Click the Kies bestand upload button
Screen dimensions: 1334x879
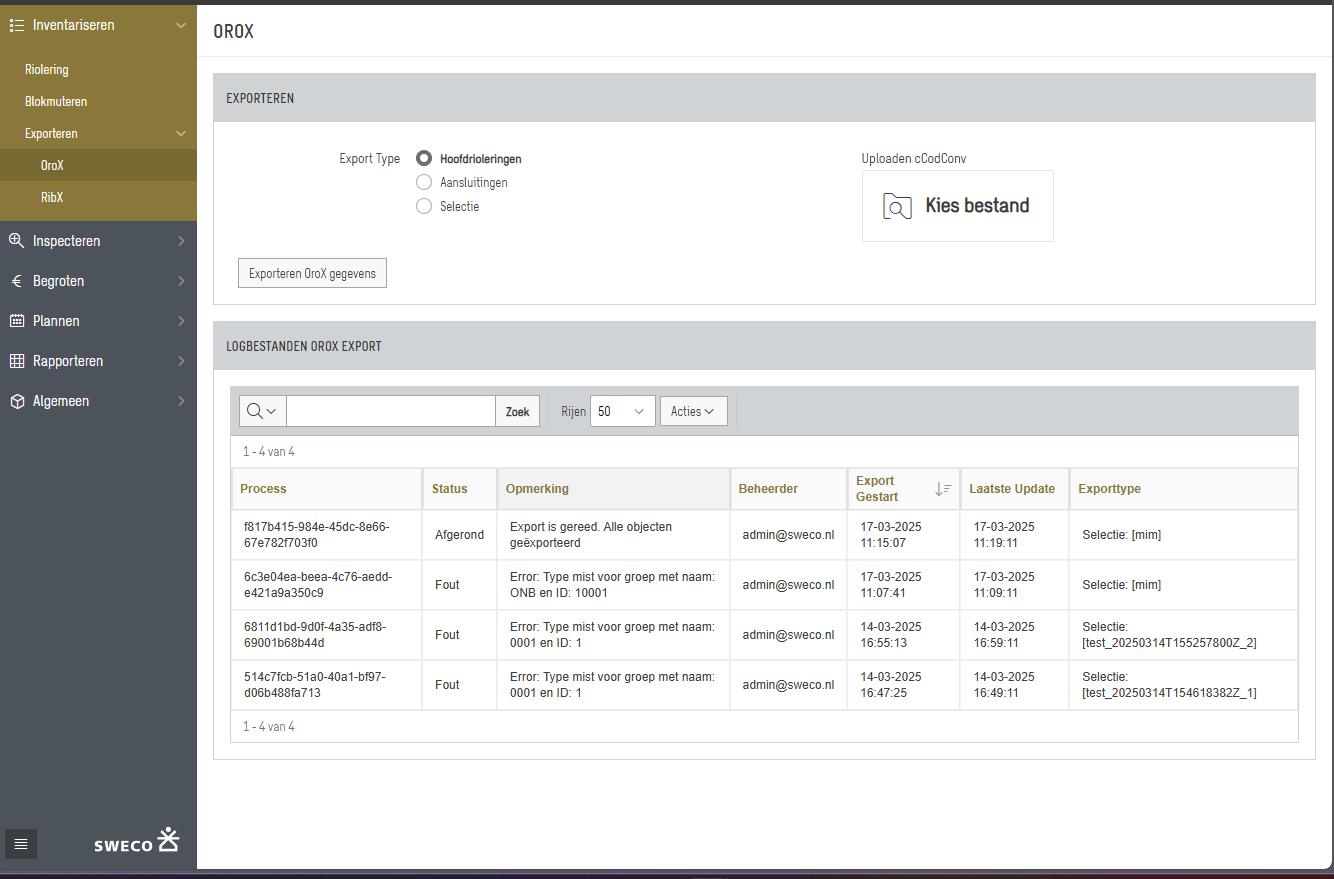957,206
